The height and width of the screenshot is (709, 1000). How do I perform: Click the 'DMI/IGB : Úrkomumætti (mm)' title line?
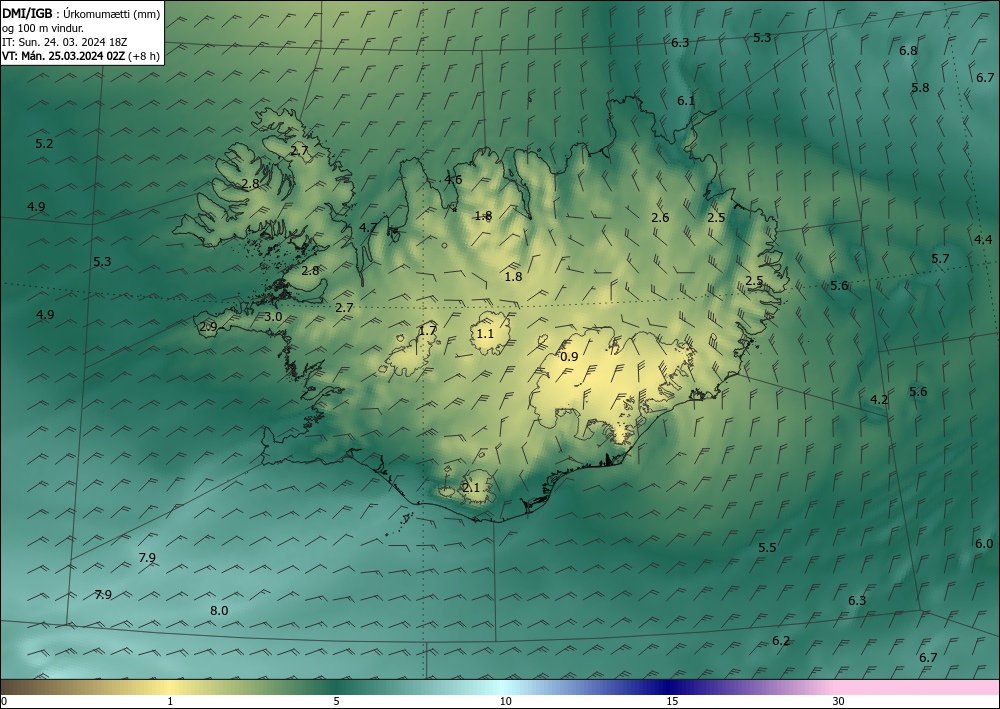coord(80,13)
